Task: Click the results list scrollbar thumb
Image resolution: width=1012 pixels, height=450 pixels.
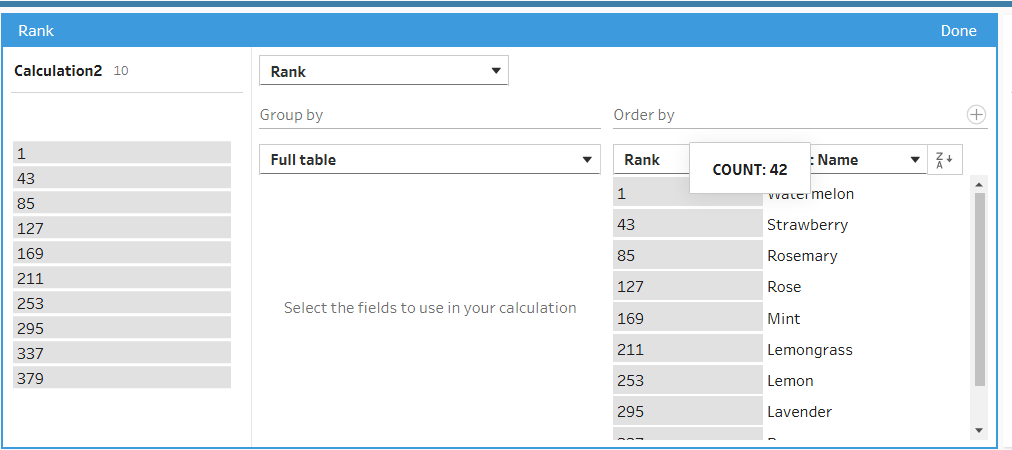Action: 980,289
